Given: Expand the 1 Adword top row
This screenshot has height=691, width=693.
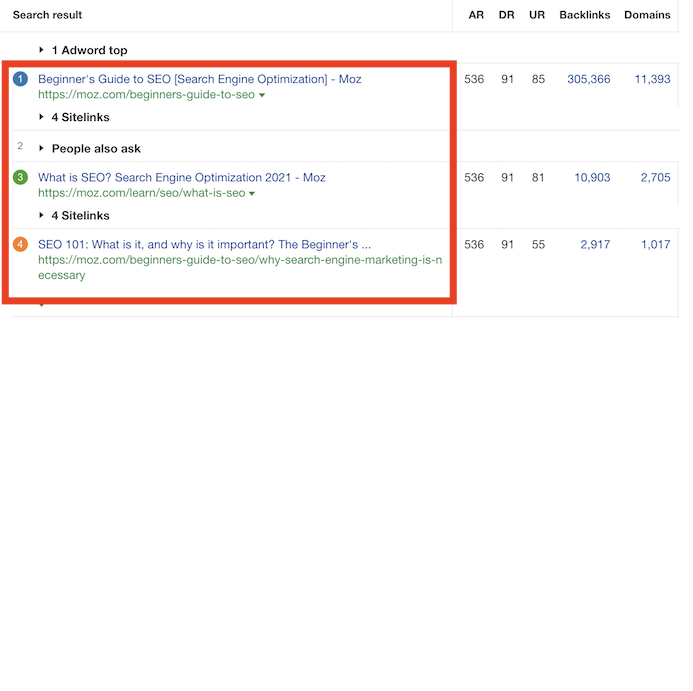Looking at the screenshot, I should (83, 50).
